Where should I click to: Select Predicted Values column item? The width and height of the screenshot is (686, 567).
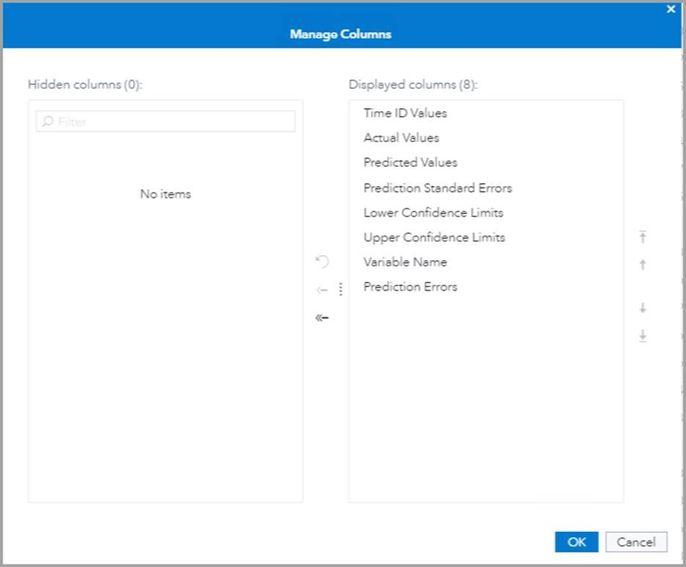(410, 162)
